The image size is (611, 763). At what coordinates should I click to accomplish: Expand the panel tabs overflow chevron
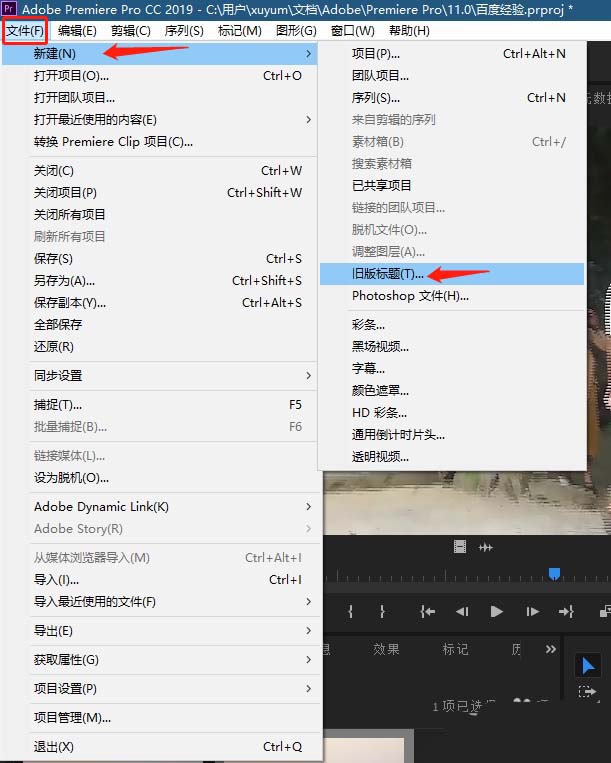click(x=550, y=649)
